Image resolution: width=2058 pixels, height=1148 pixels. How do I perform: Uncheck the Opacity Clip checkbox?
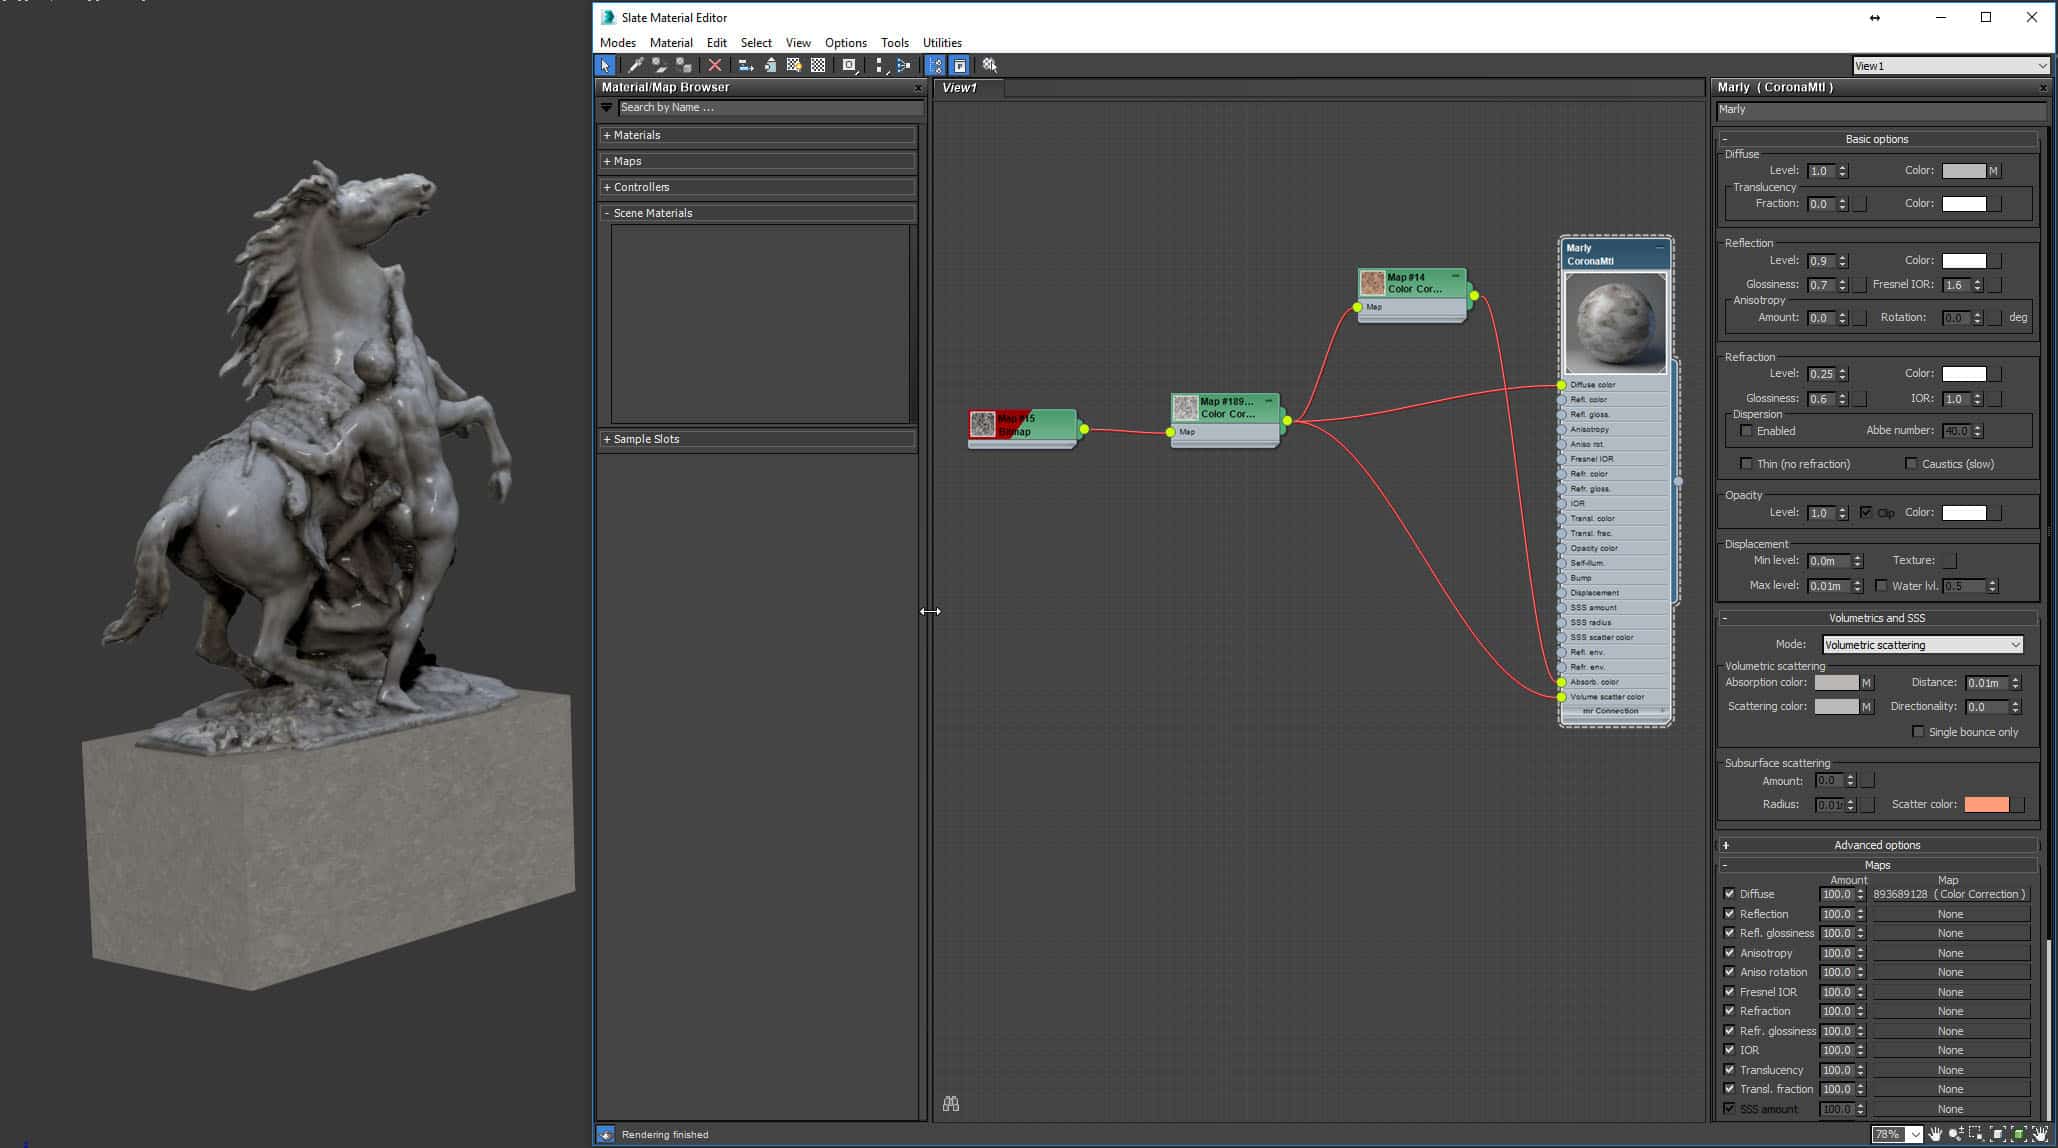tap(1866, 513)
